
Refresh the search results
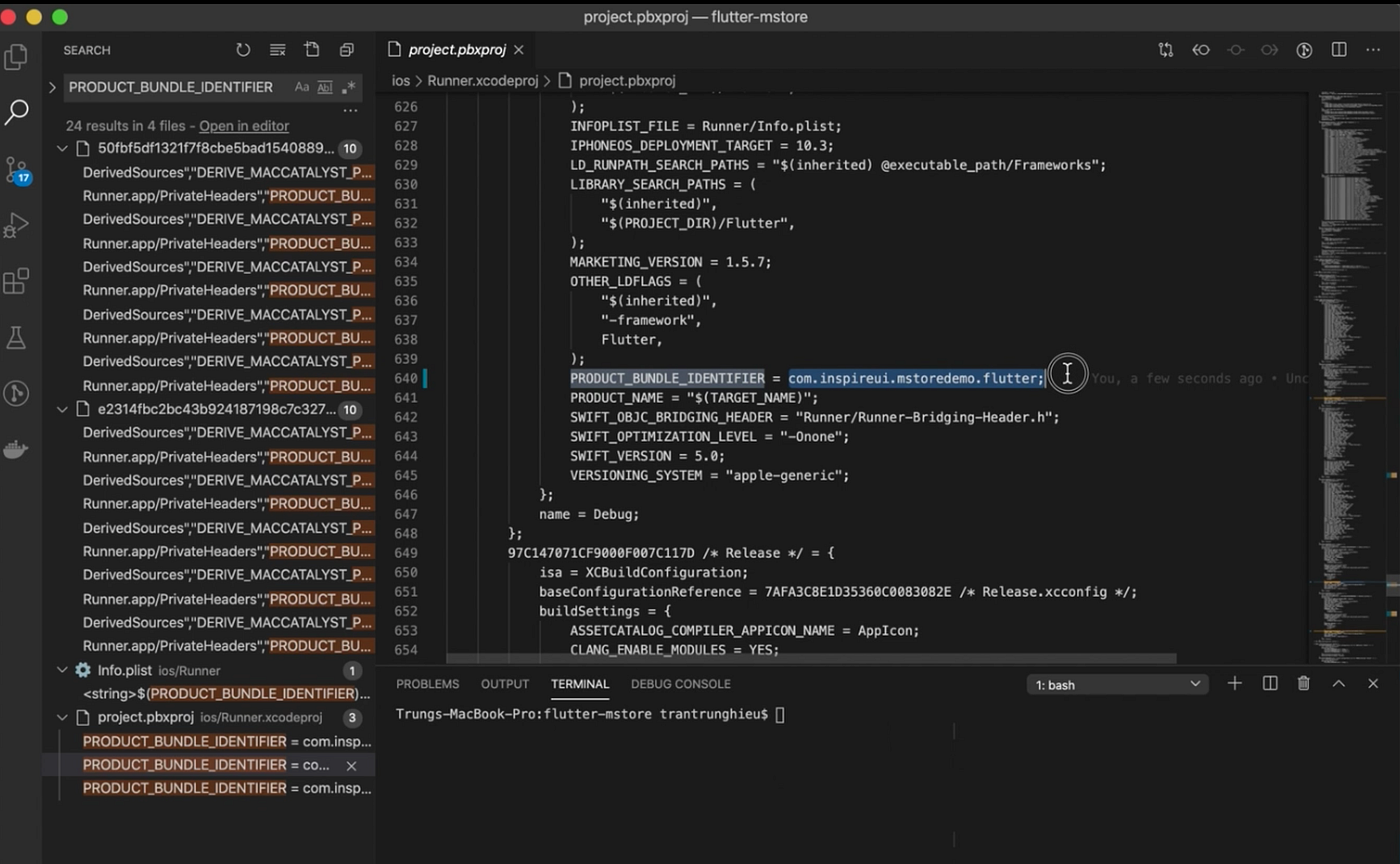(243, 50)
